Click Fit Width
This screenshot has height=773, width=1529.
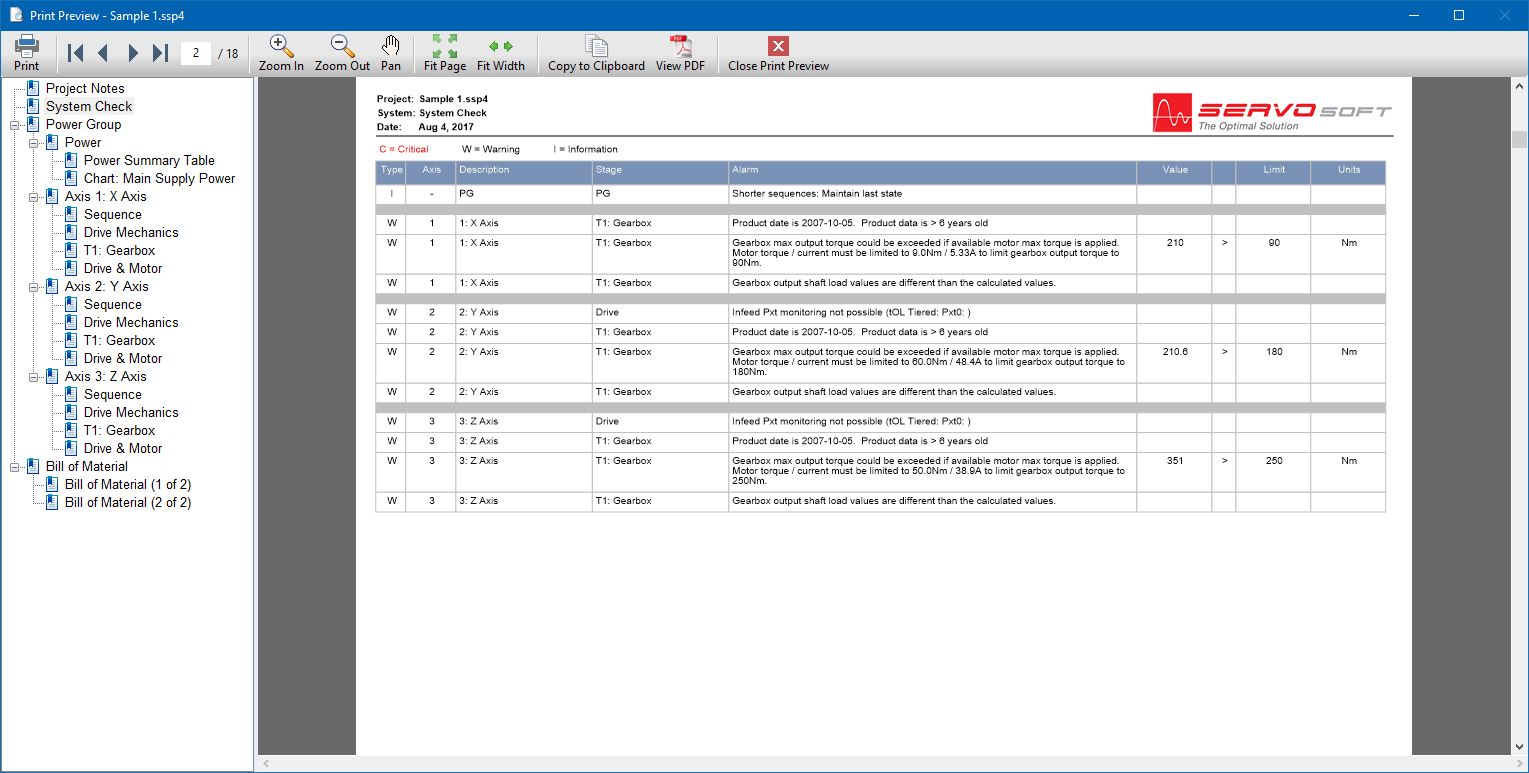point(500,46)
